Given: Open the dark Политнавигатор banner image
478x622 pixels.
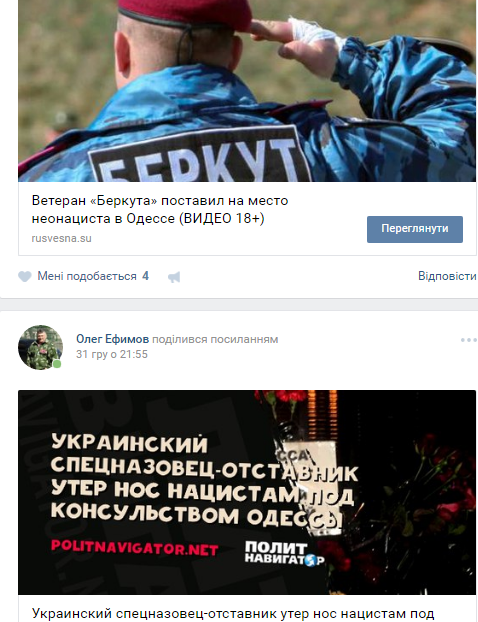Looking at the screenshot, I should tap(247, 492).
